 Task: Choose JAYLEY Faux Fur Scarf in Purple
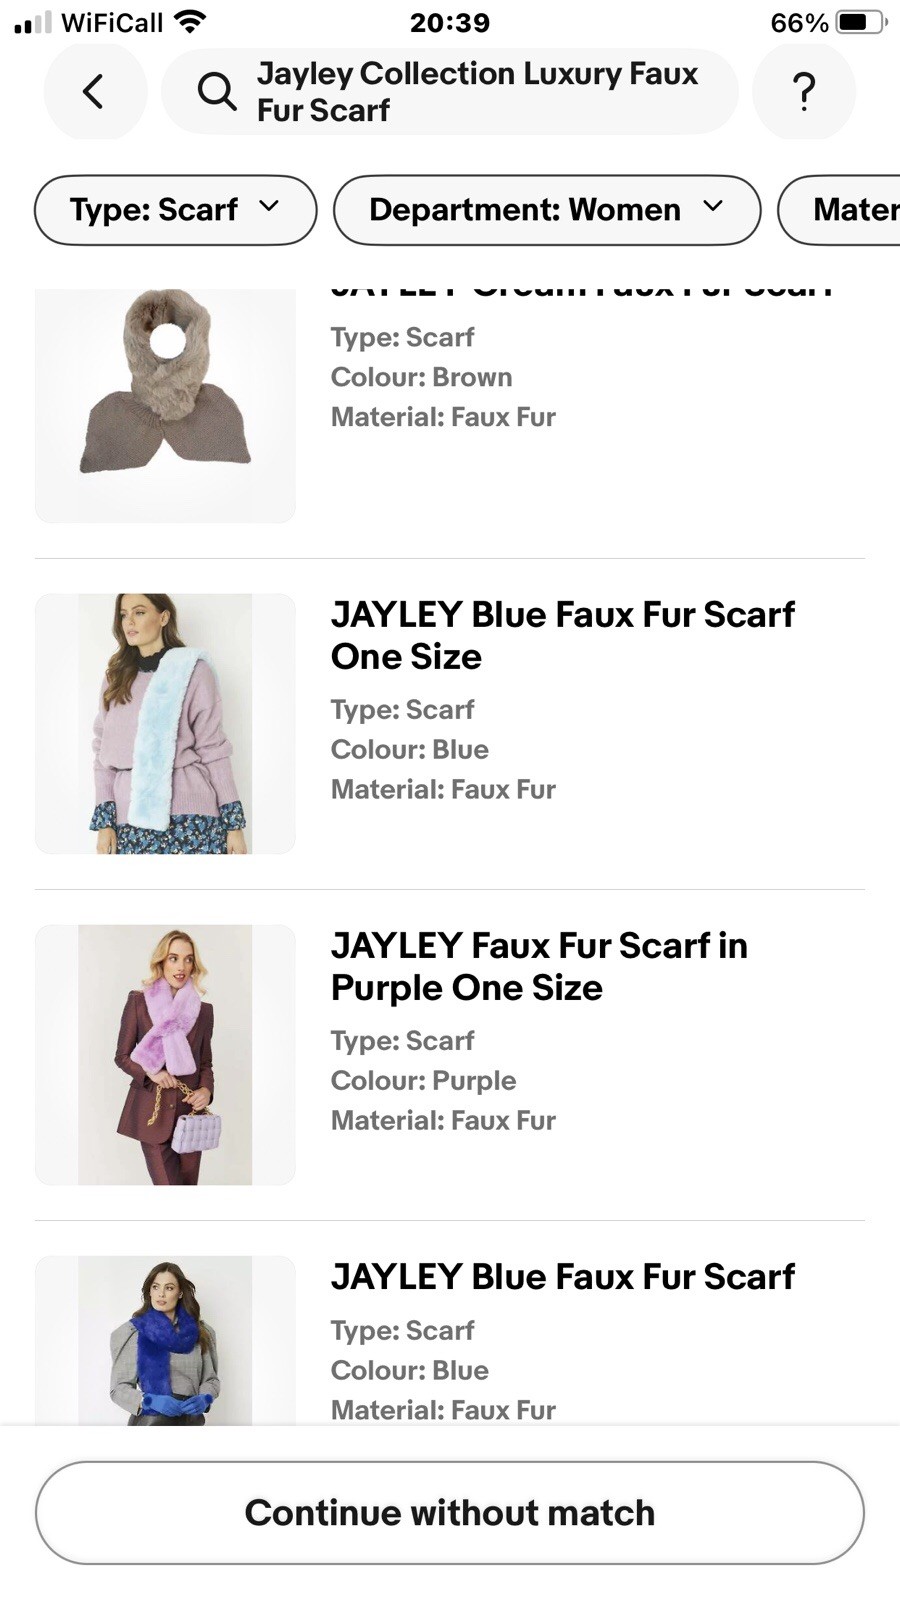(539, 967)
